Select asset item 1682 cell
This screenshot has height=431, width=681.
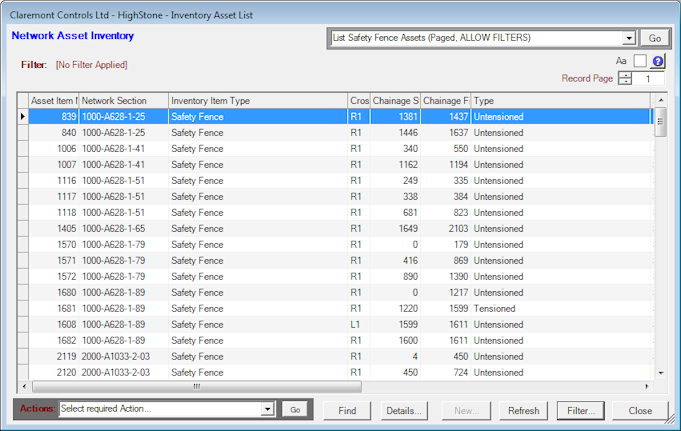click(54, 340)
